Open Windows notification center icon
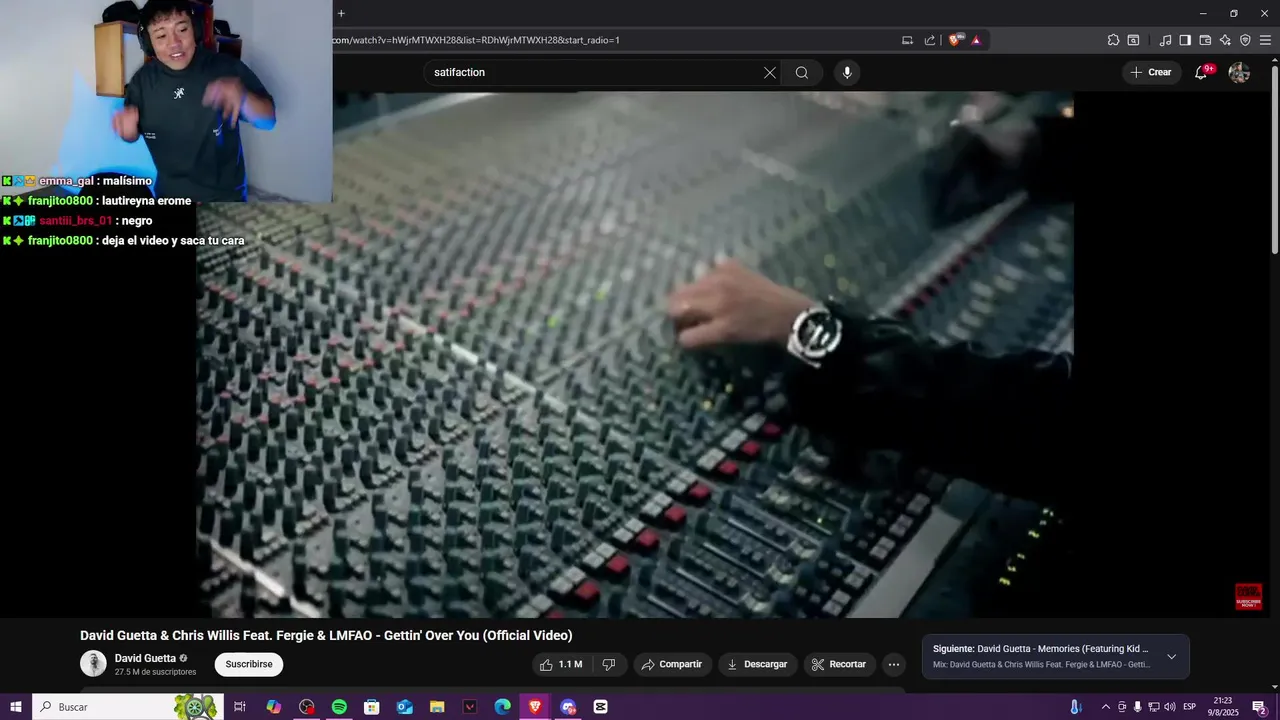The height and width of the screenshot is (720, 1280). click(1259, 707)
